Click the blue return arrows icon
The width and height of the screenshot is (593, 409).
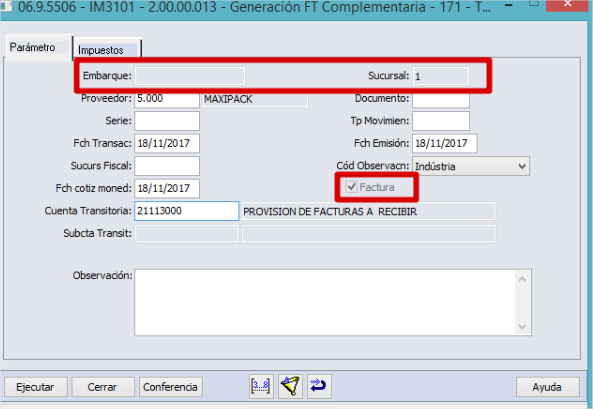319,386
